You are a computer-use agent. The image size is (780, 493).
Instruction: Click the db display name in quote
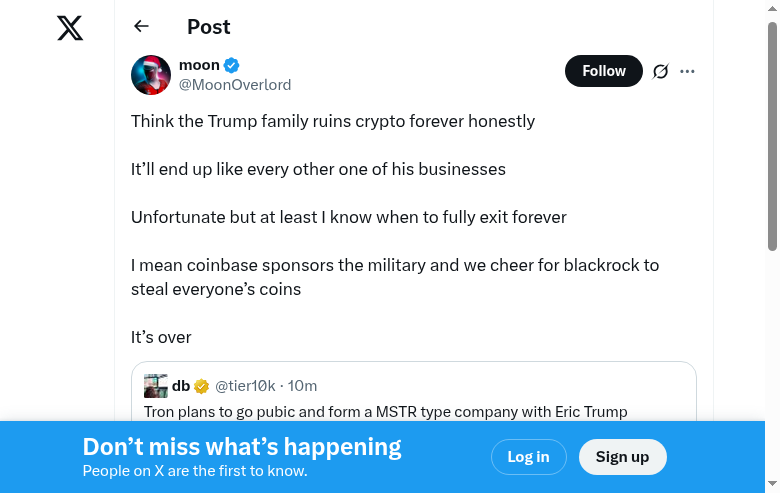coord(181,386)
